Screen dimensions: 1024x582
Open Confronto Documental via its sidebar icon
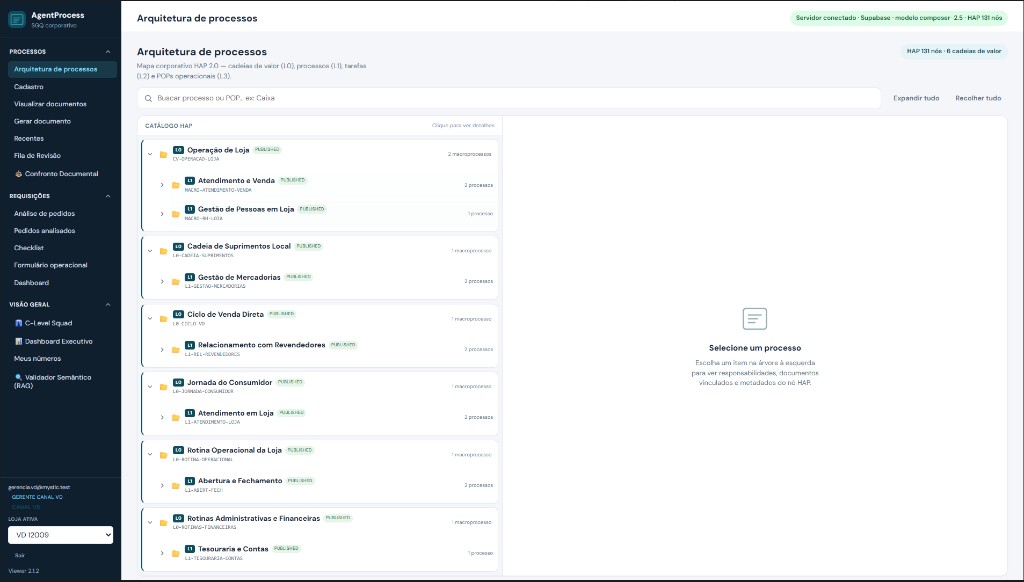tap(19, 174)
